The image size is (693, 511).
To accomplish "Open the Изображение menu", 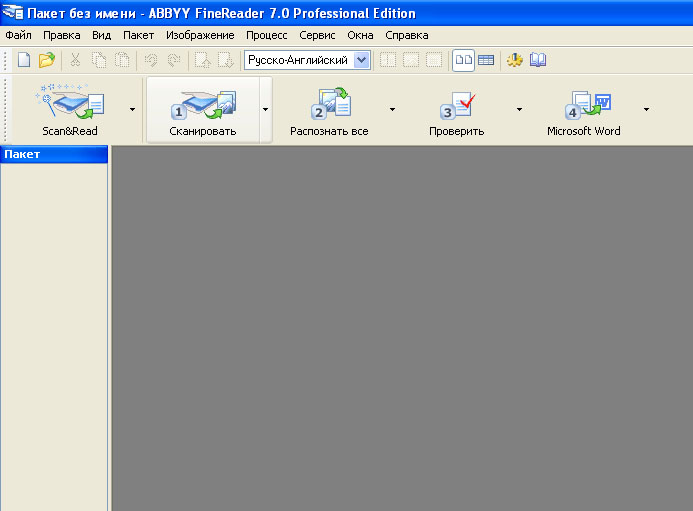I will [x=200, y=35].
